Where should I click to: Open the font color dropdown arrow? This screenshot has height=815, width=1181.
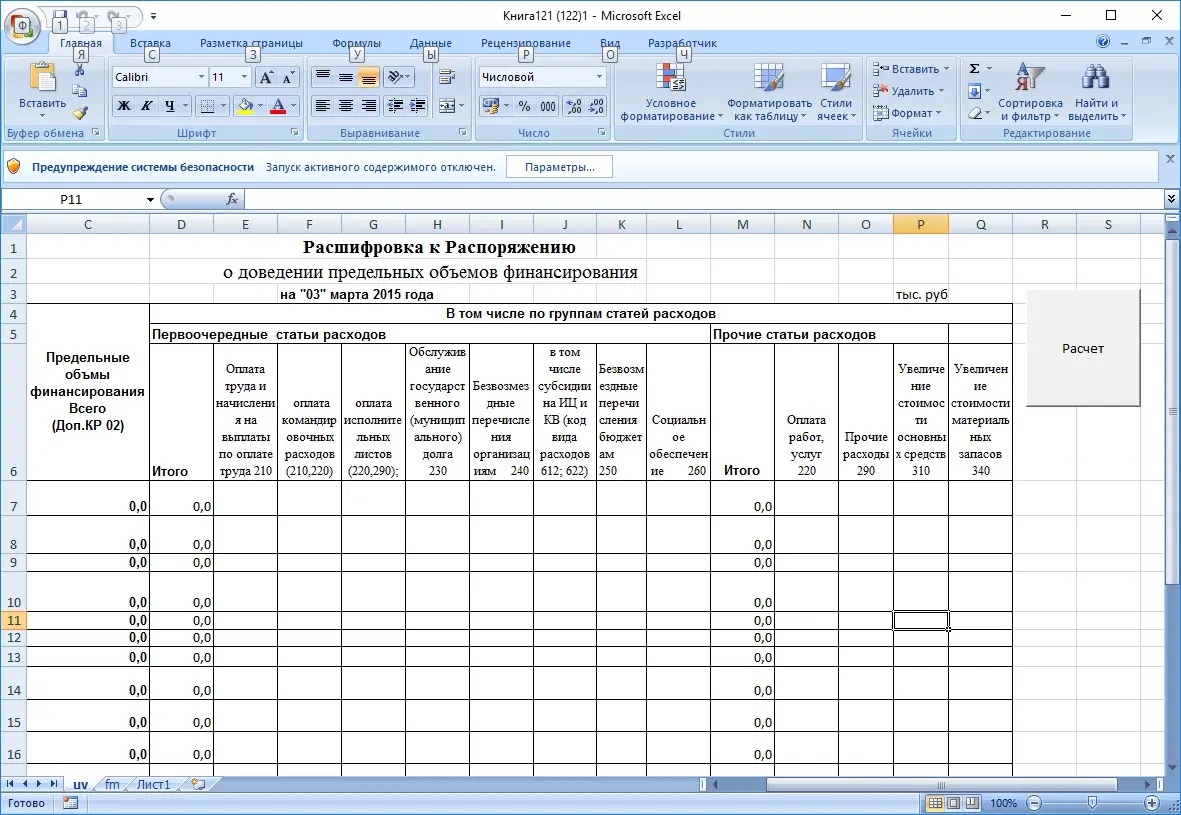point(293,106)
